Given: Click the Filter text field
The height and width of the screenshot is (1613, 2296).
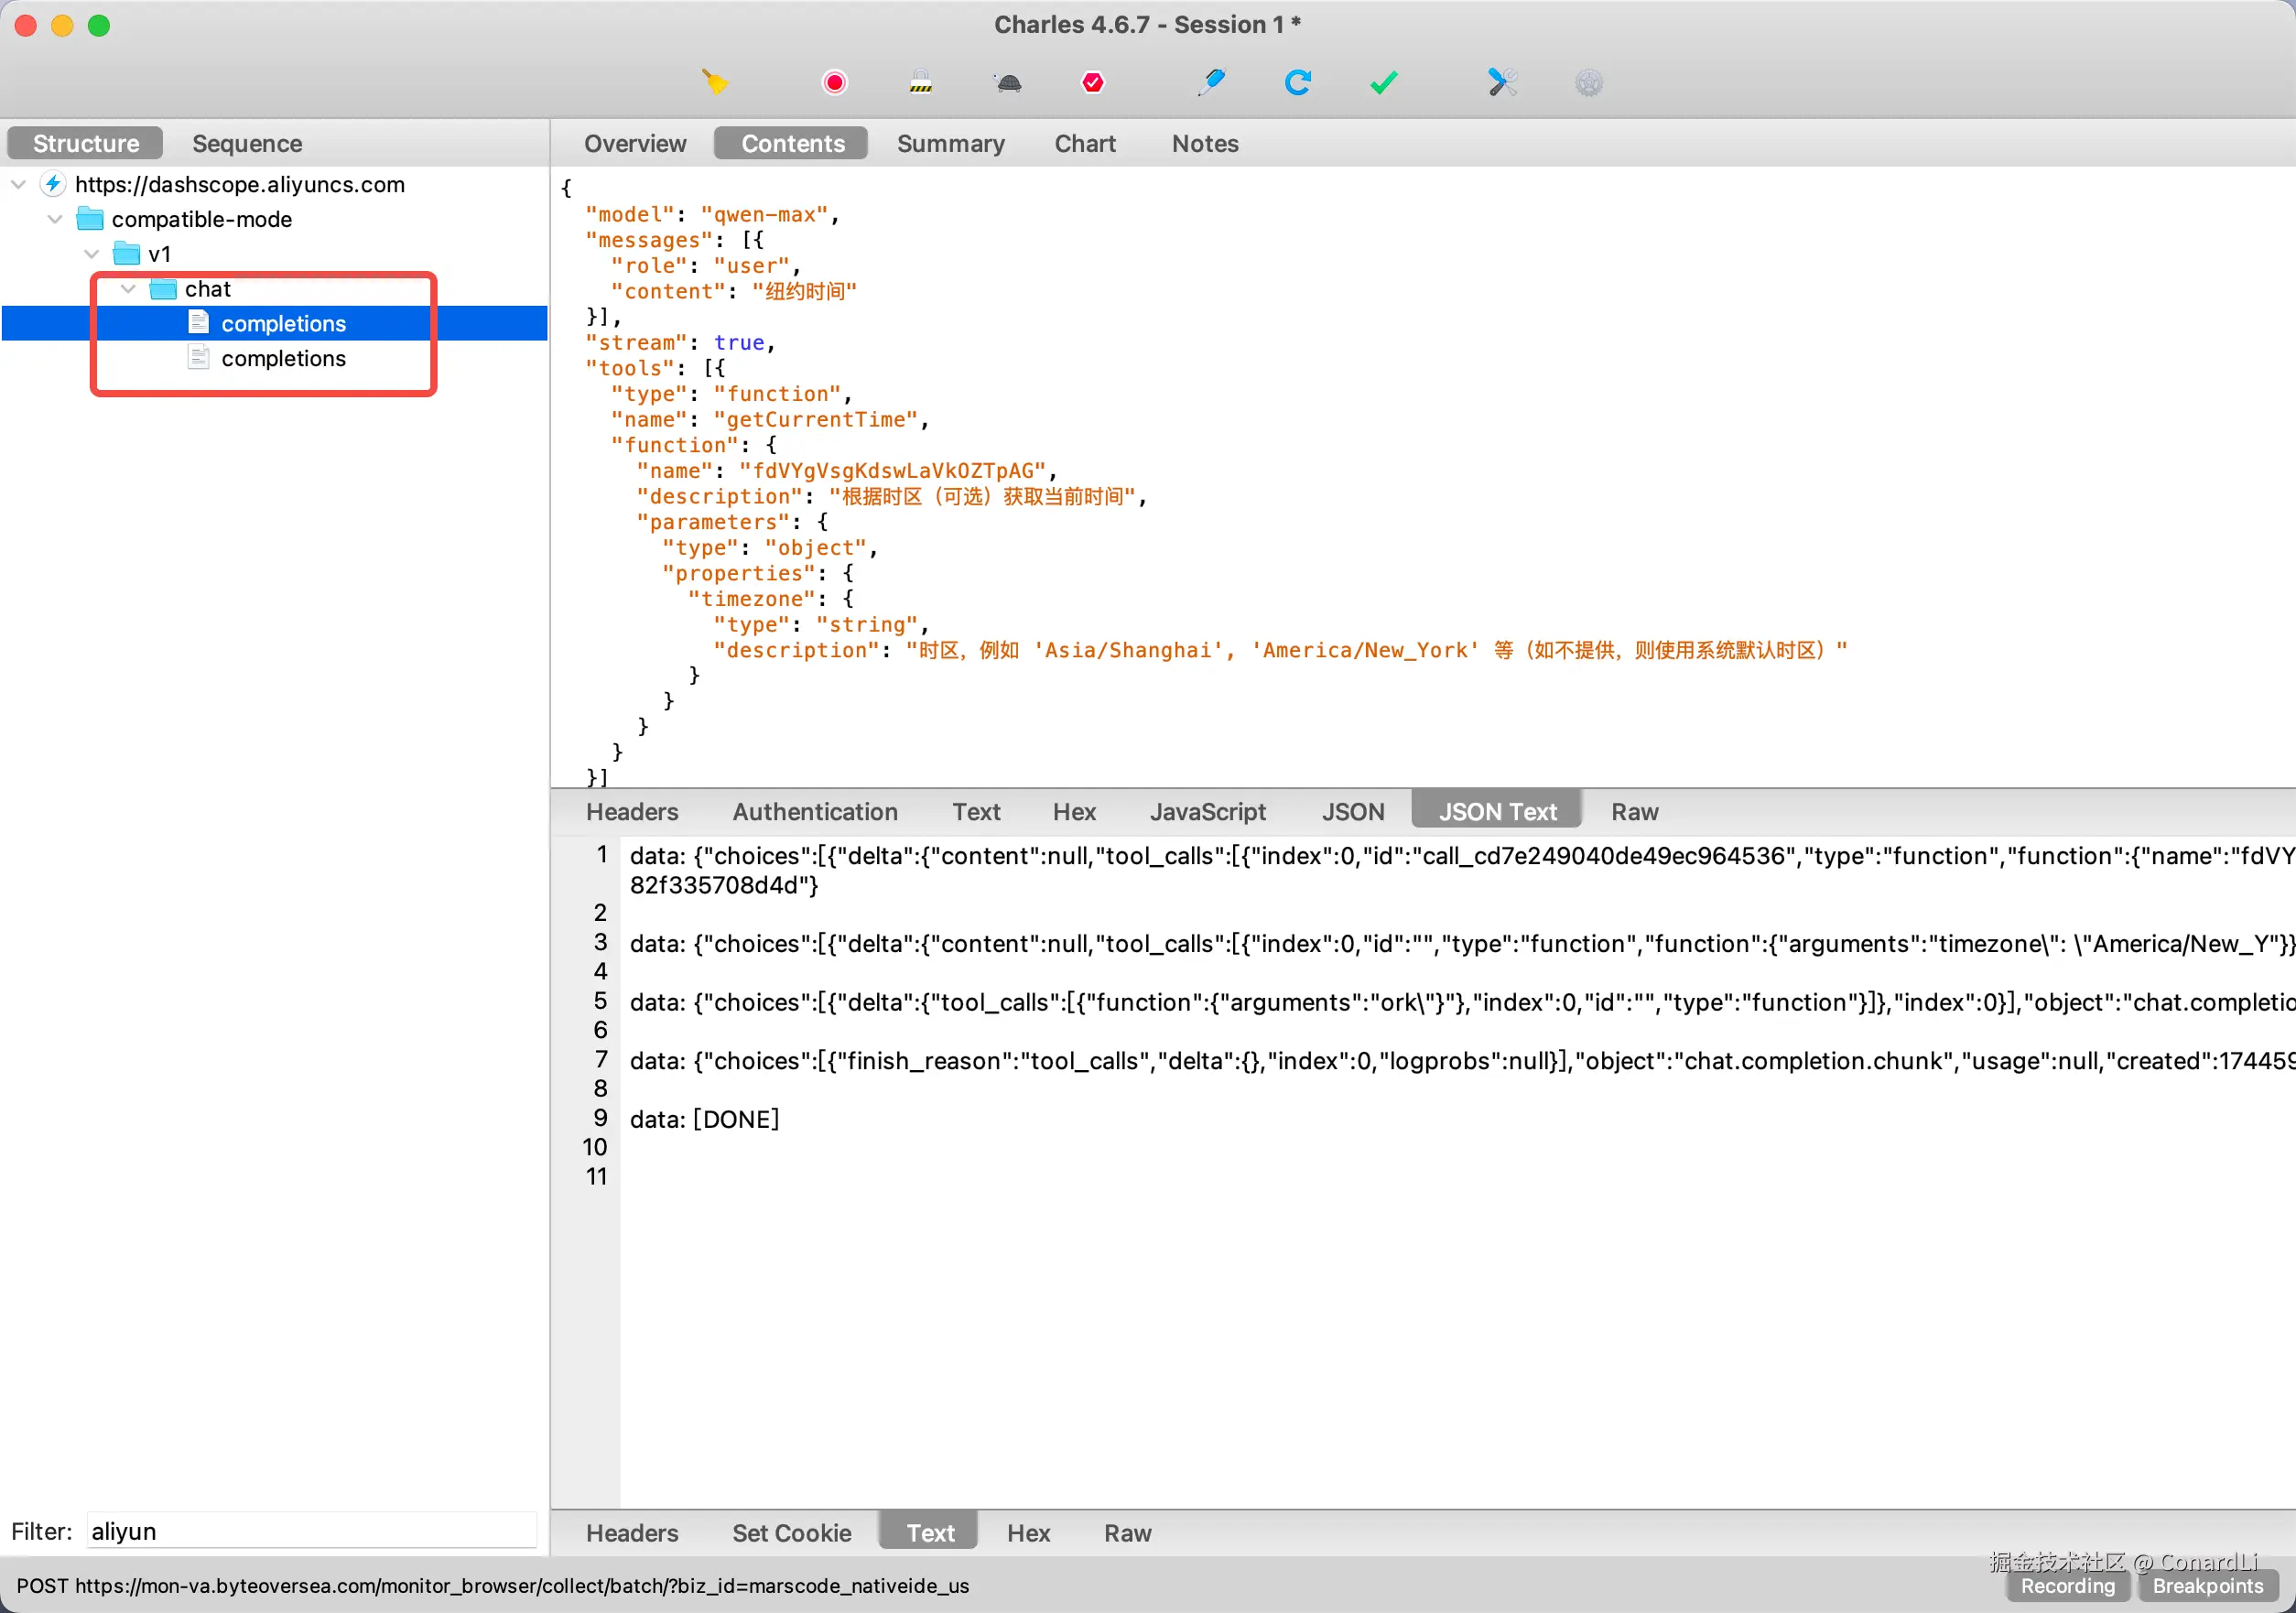Looking at the screenshot, I should (311, 1531).
